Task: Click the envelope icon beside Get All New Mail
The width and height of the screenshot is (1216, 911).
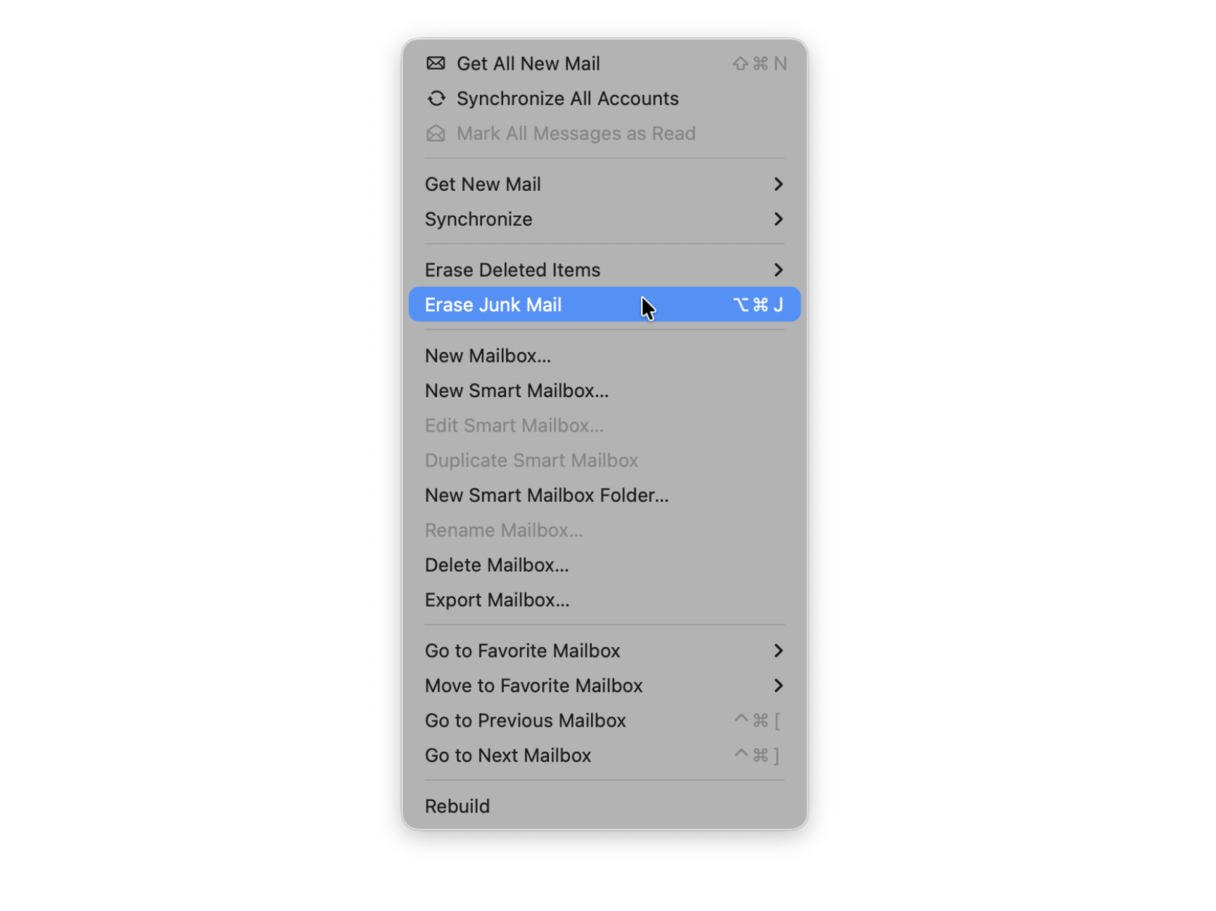Action: [436, 63]
